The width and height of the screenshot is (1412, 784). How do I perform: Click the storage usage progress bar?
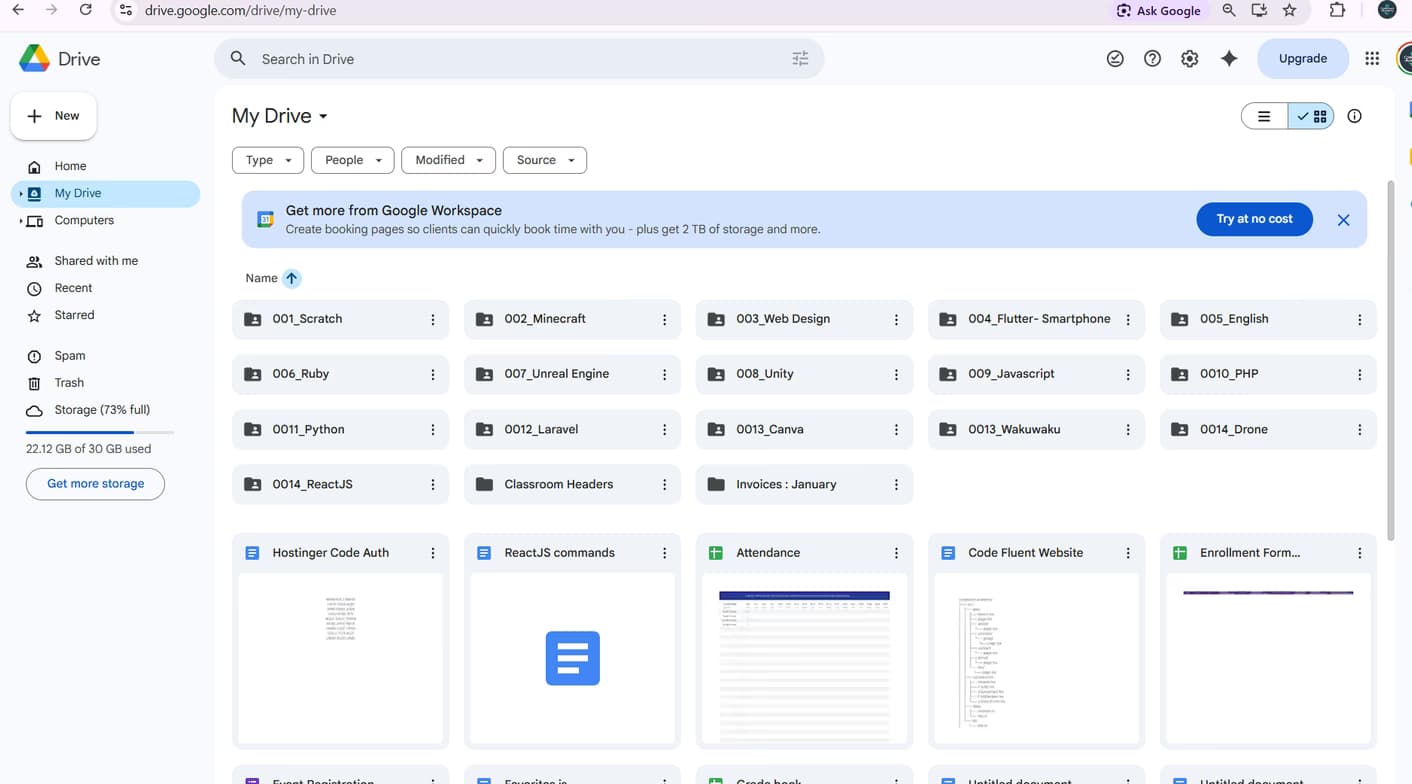click(100, 432)
